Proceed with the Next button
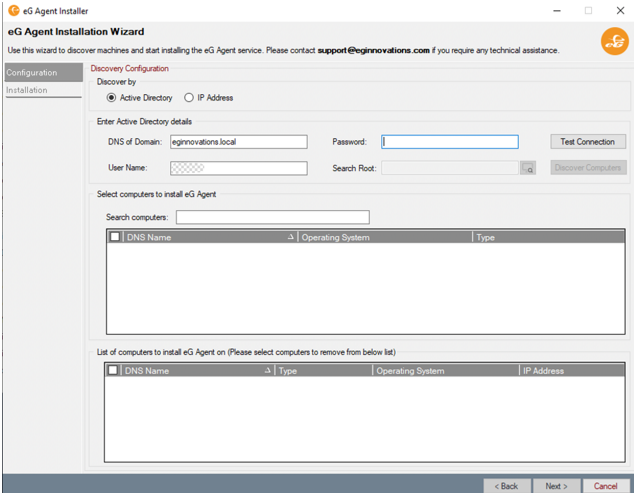 click(x=557, y=486)
